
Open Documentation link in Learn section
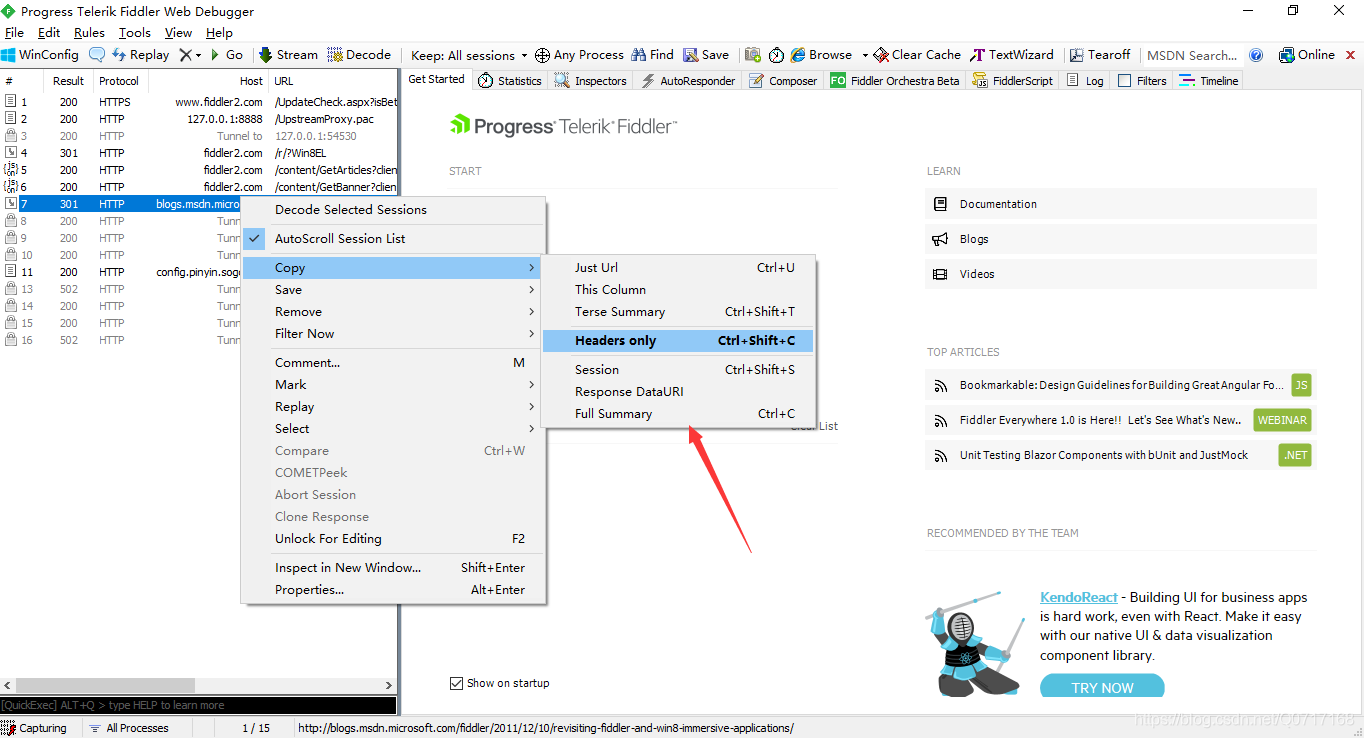point(1120,204)
